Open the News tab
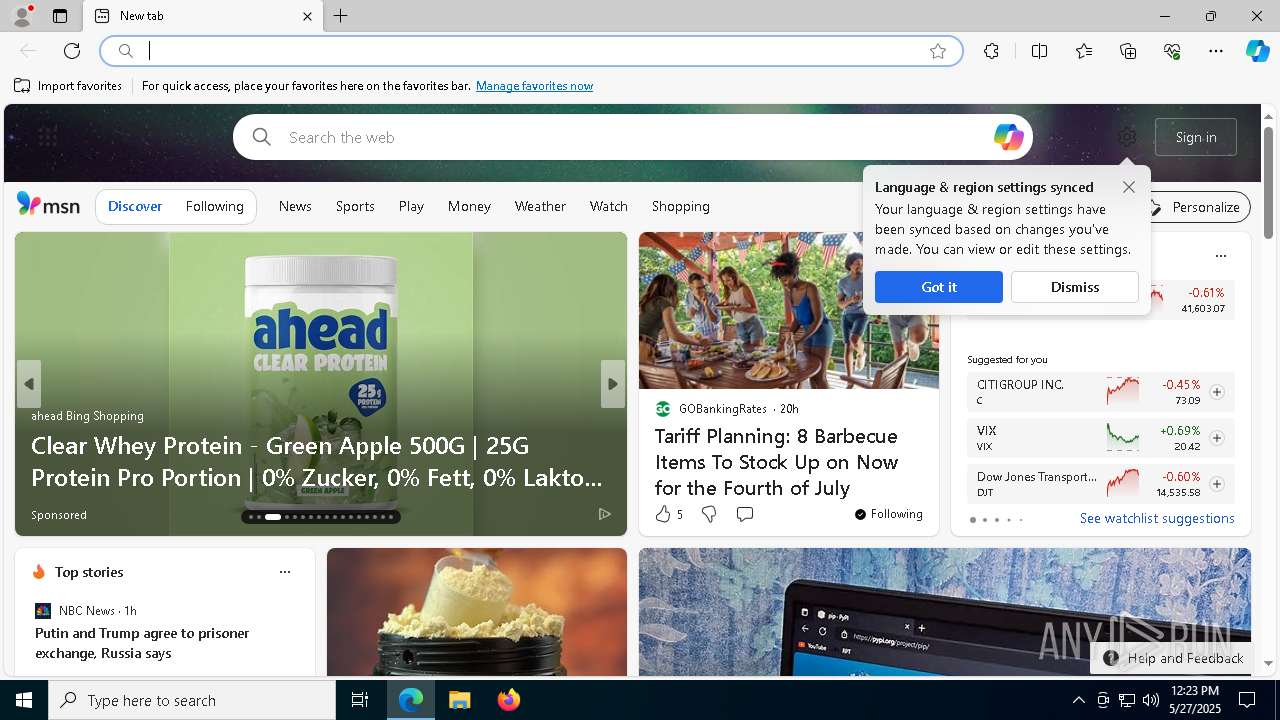This screenshot has height=720, width=1280. (295, 206)
